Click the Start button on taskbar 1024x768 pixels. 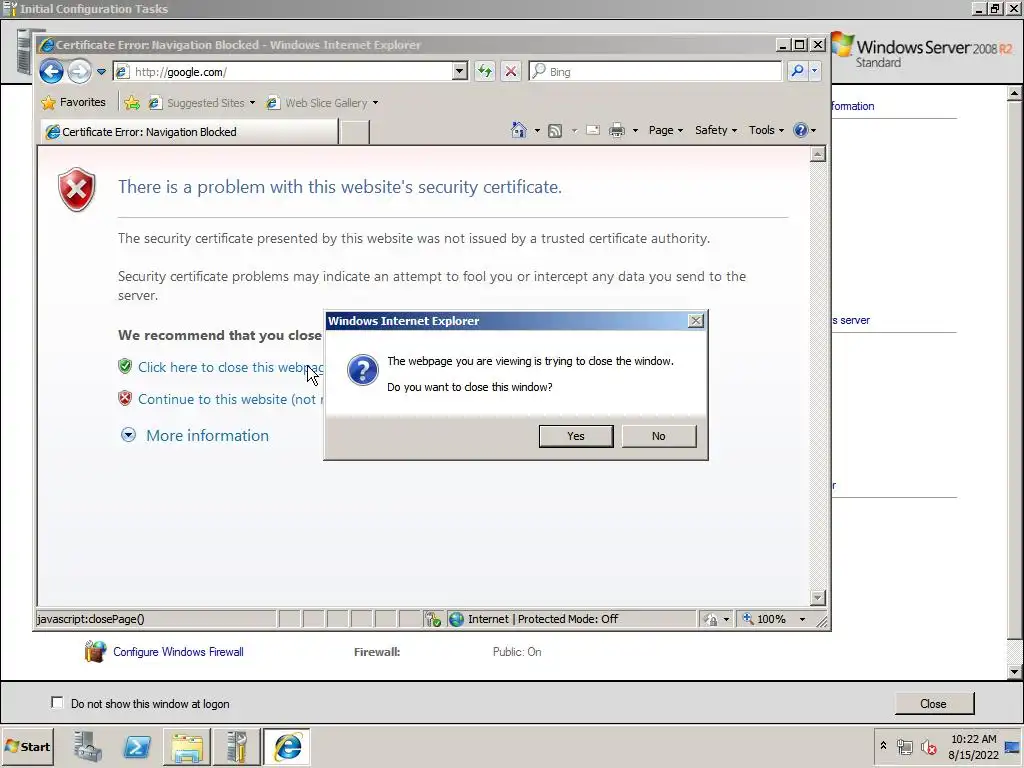(x=27, y=746)
